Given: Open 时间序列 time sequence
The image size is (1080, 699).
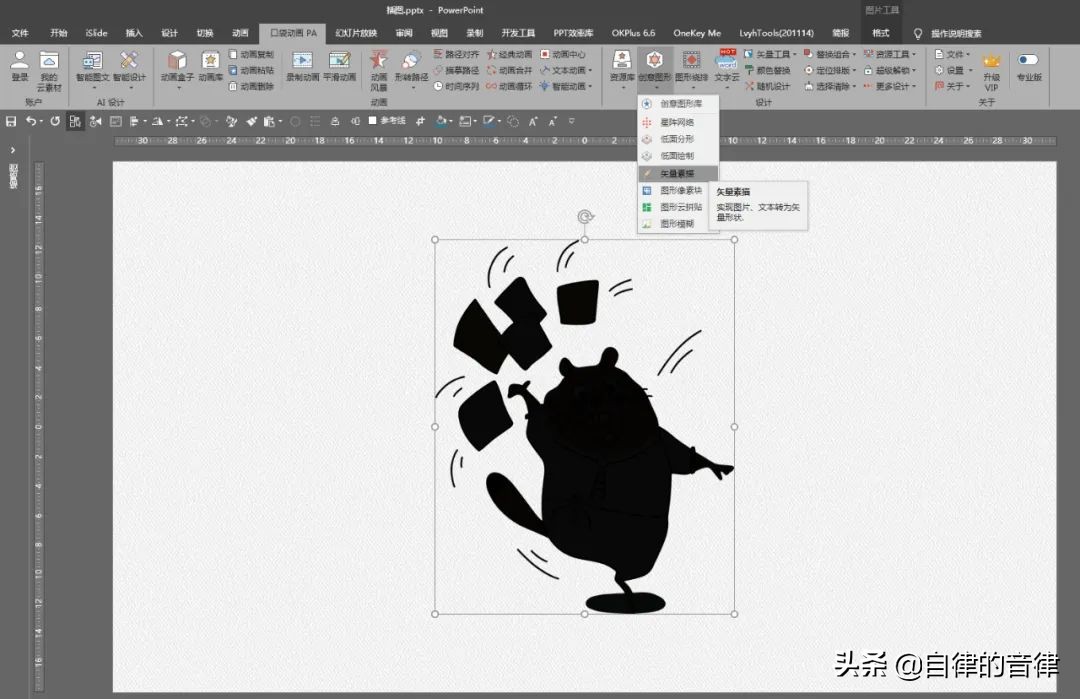Looking at the screenshot, I should pos(456,86).
